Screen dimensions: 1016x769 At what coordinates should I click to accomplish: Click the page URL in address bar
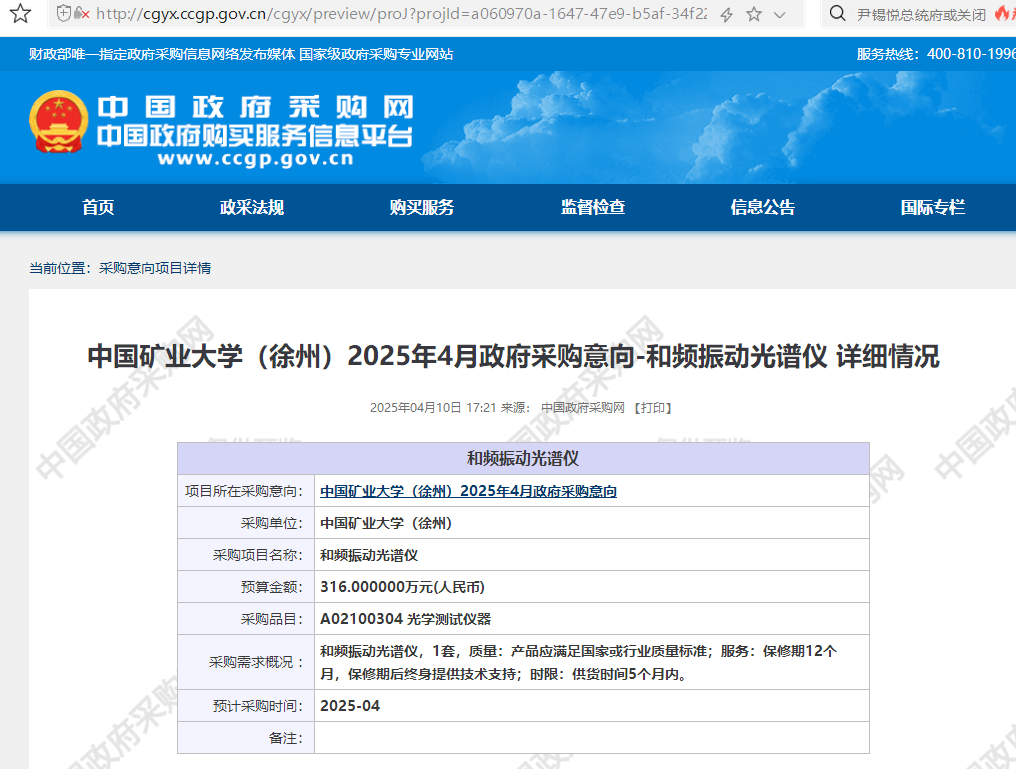pos(402,14)
